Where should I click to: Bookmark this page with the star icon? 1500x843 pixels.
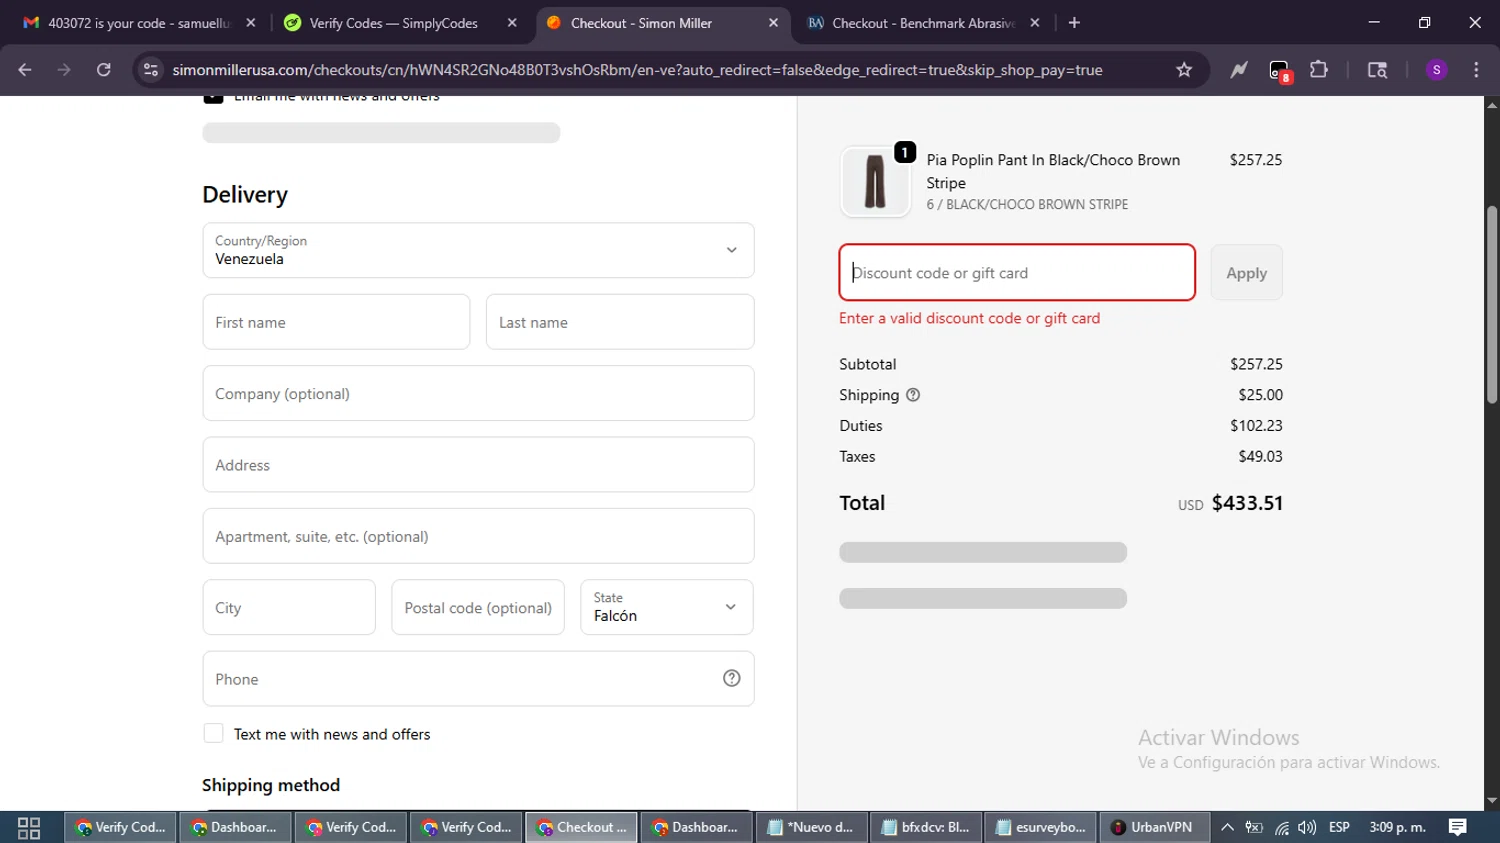coord(1184,70)
